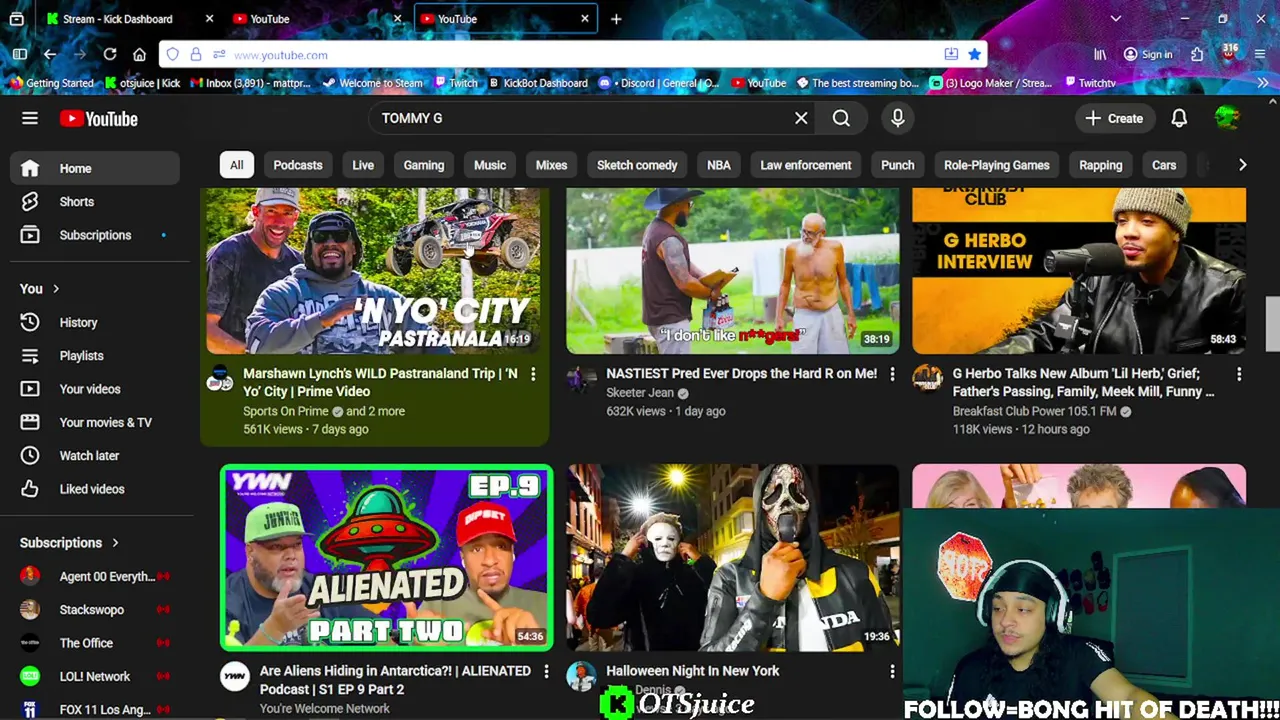The width and height of the screenshot is (1280, 720).
Task: Open Your movies & TV
Action: (x=95, y=422)
